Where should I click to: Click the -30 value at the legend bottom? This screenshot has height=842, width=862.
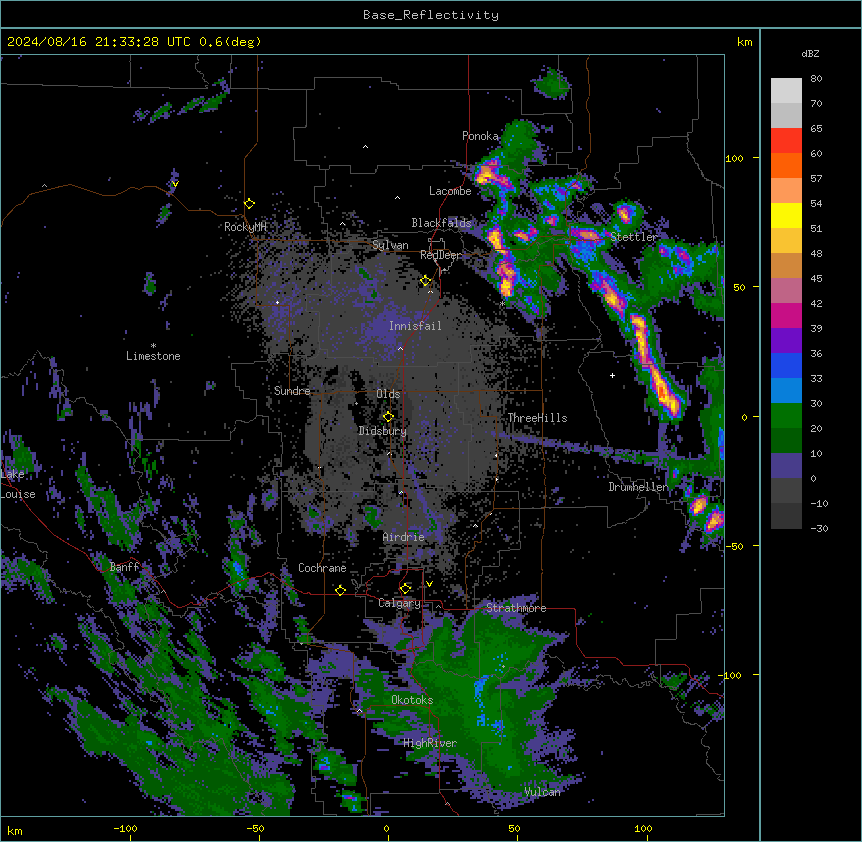tap(819, 529)
